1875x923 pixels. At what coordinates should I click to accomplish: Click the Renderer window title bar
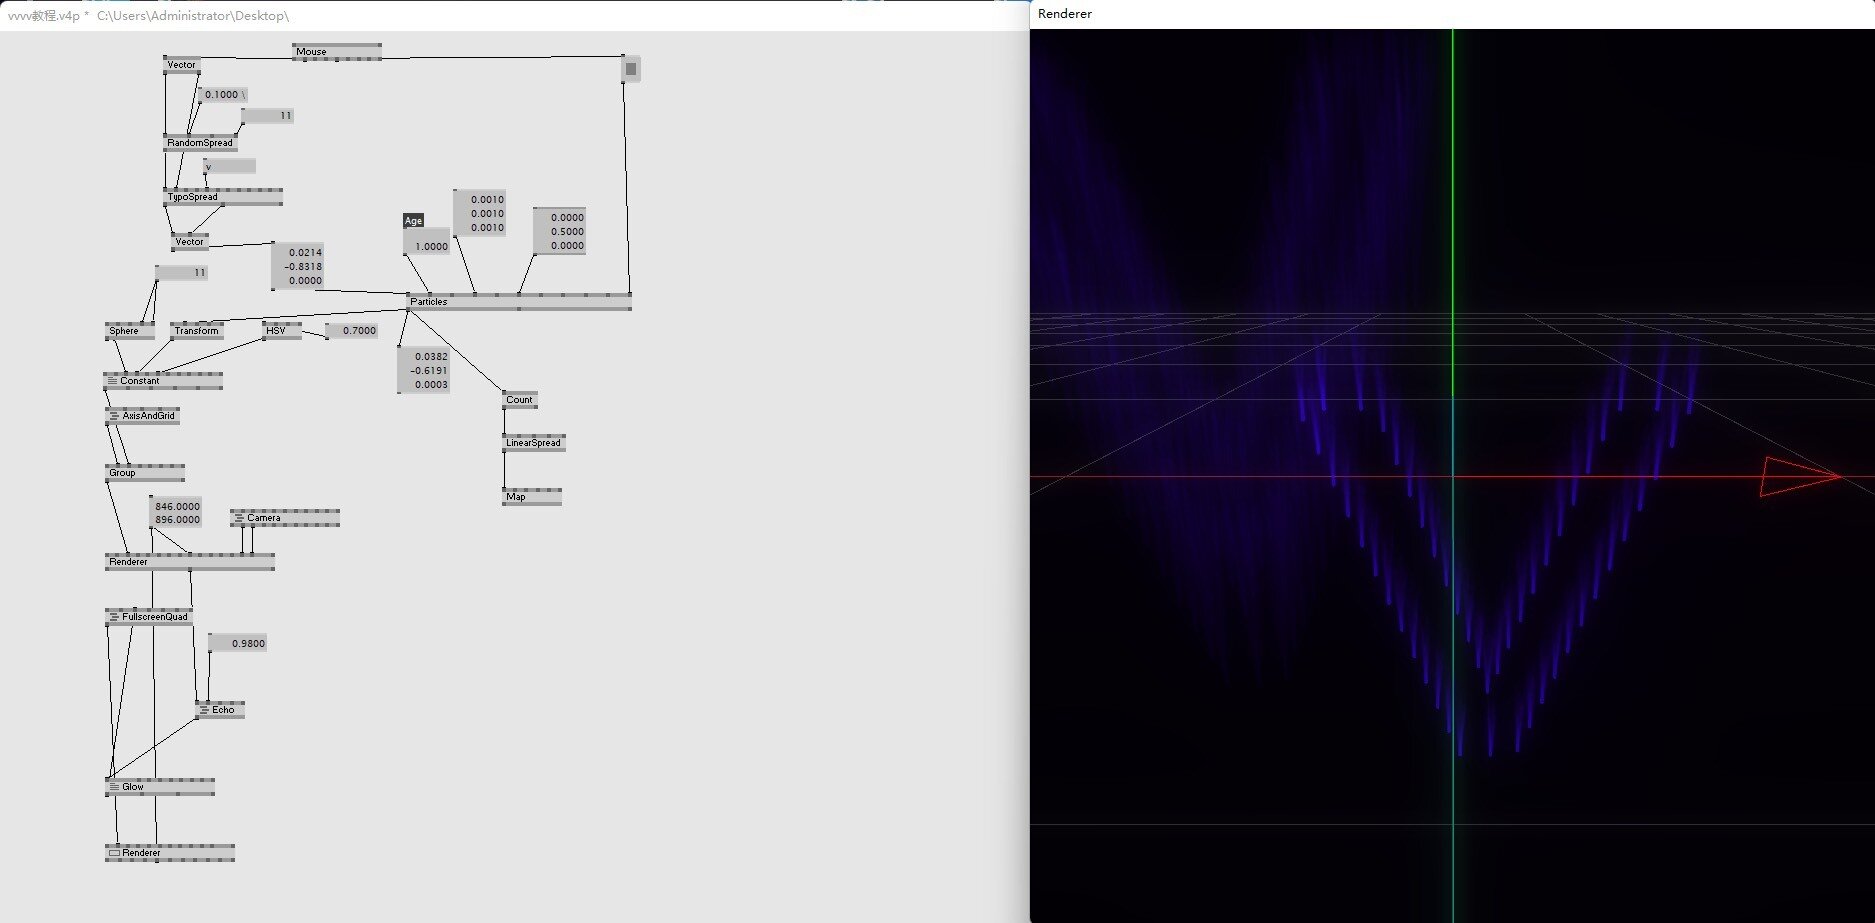pos(1452,14)
